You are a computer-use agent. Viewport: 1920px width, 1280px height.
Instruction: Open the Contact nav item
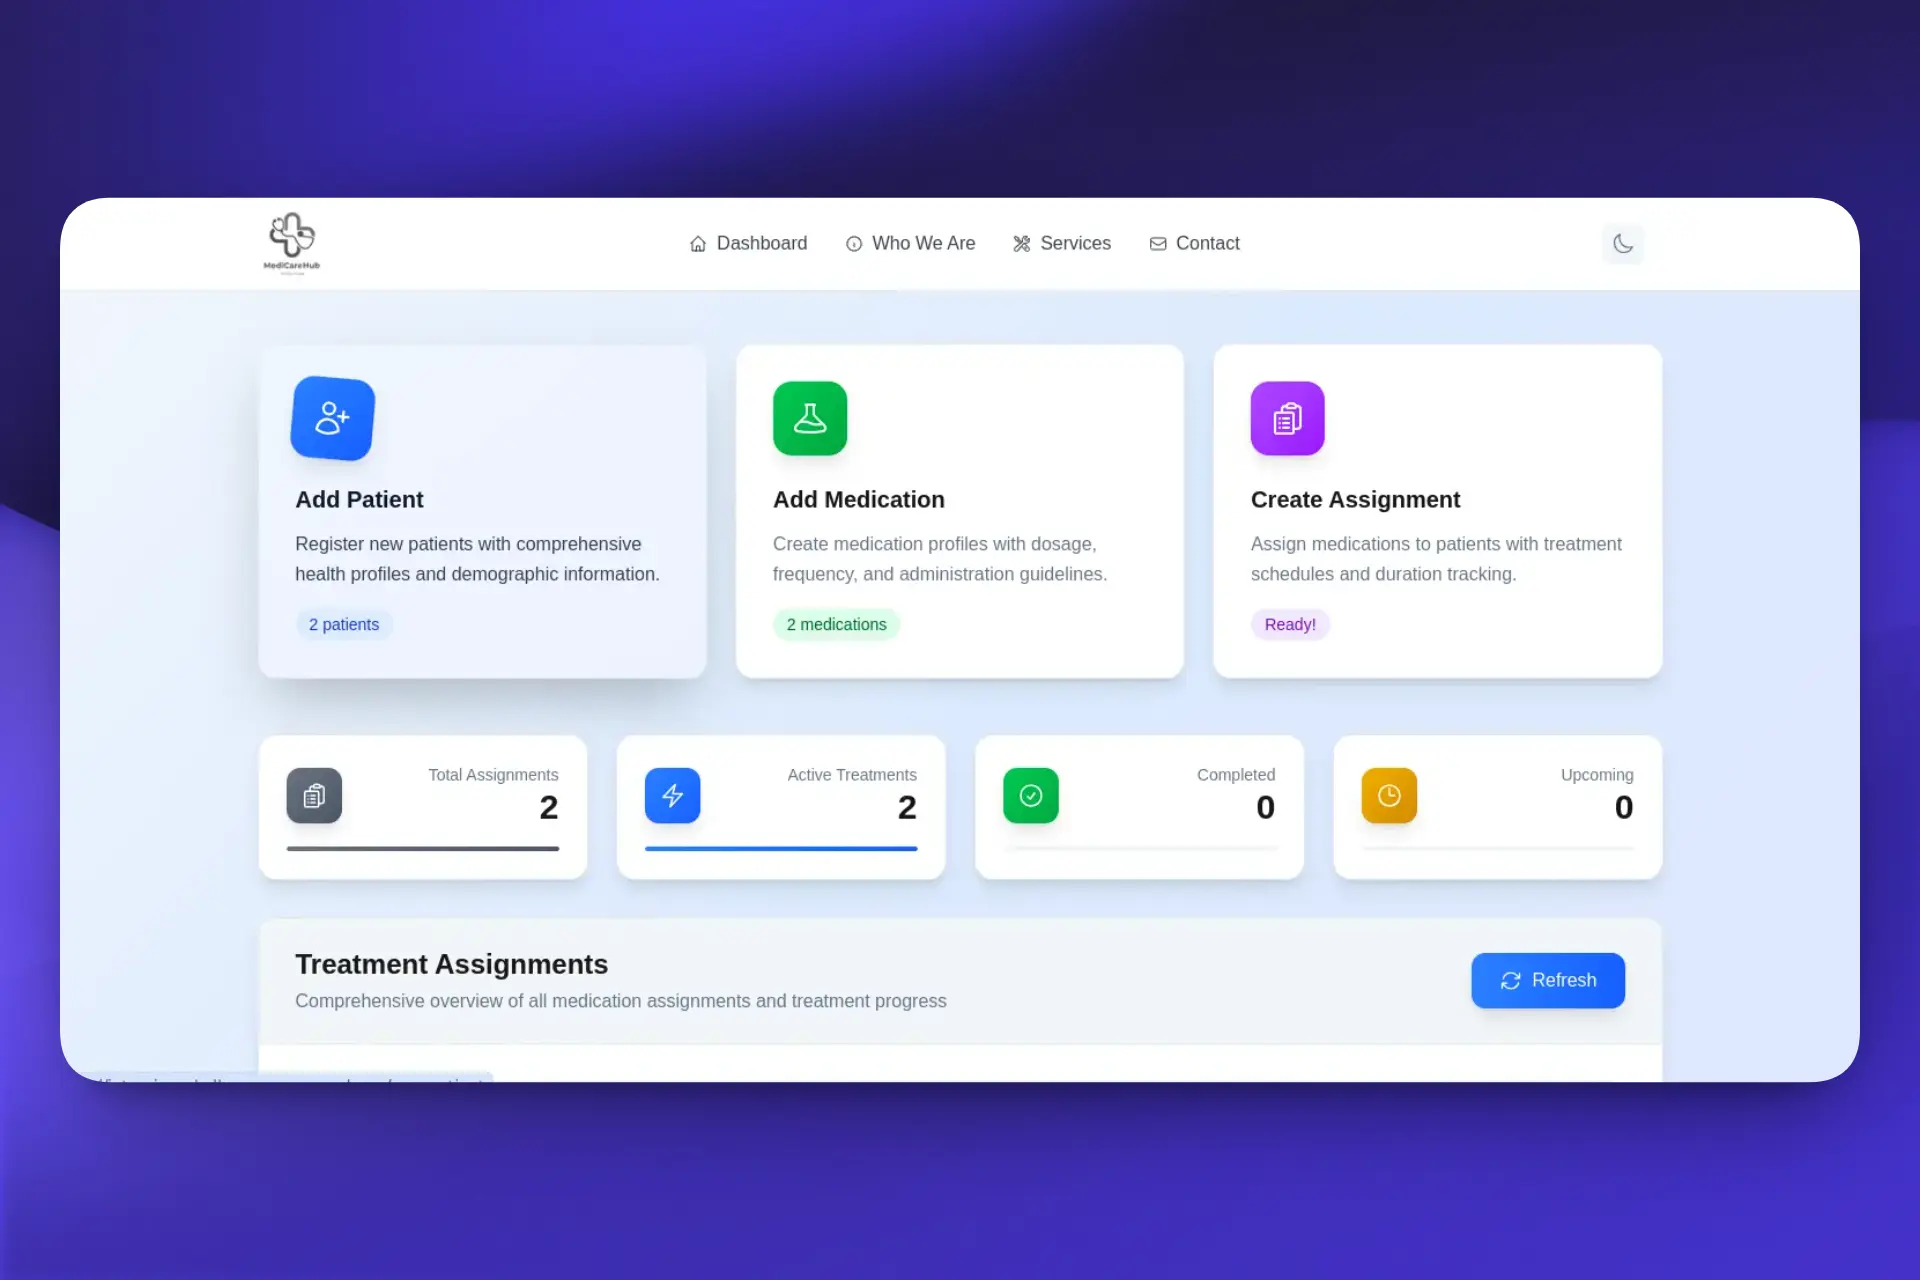point(1194,243)
